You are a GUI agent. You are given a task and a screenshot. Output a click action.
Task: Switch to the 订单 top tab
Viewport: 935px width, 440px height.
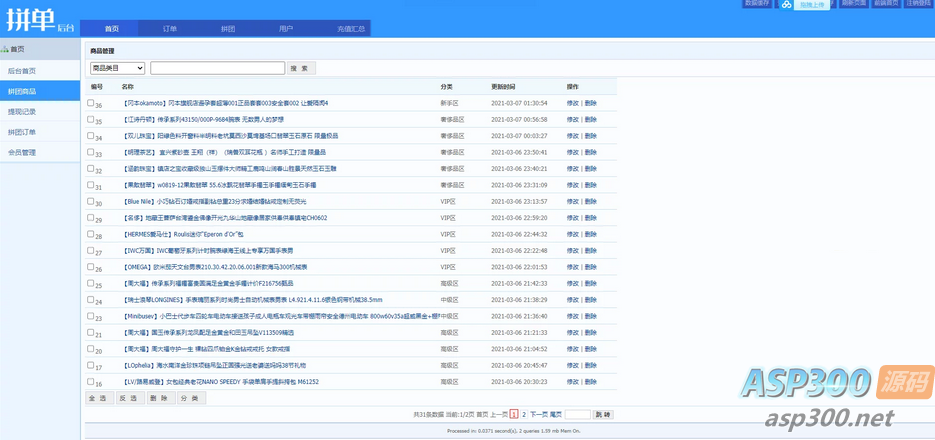pyautogui.click(x=170, y=29)
